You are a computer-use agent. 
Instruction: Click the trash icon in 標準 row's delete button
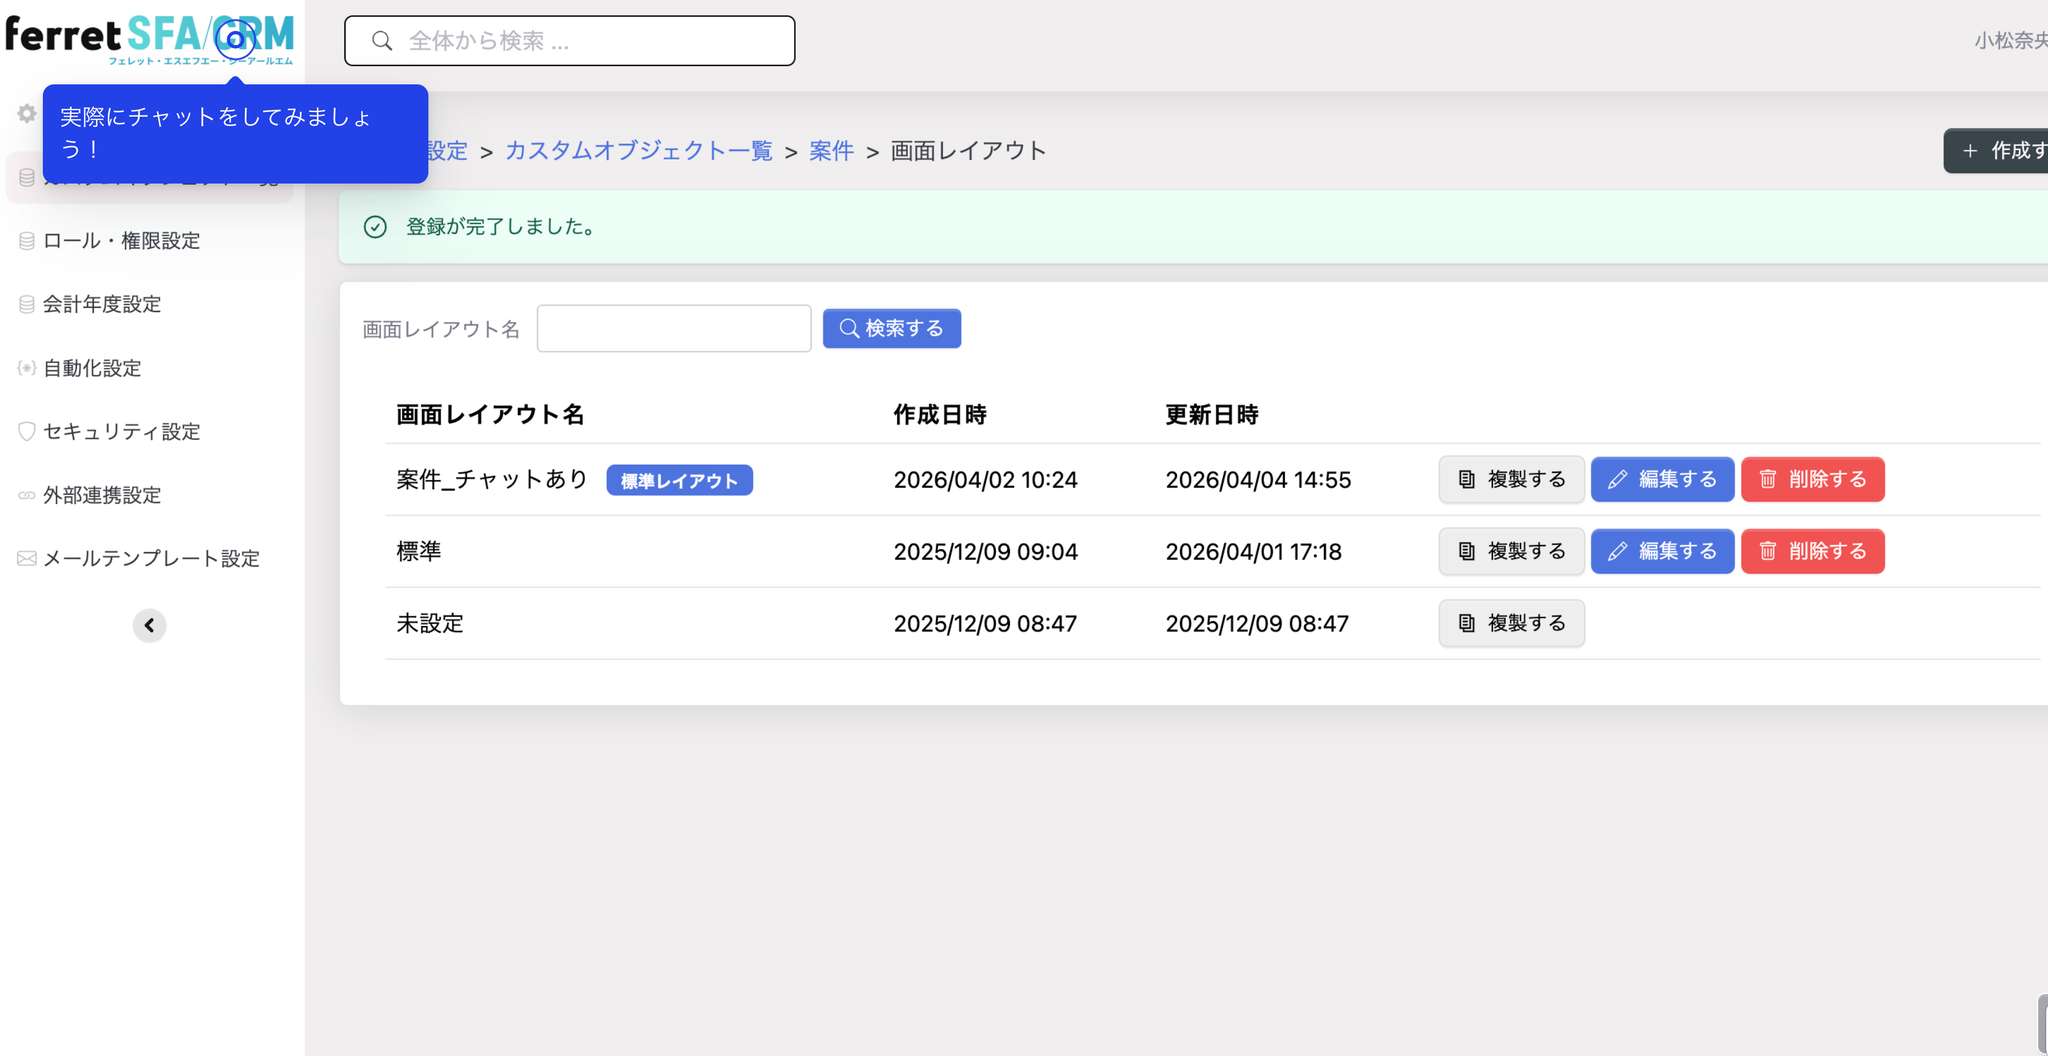tap(1768, 551)
